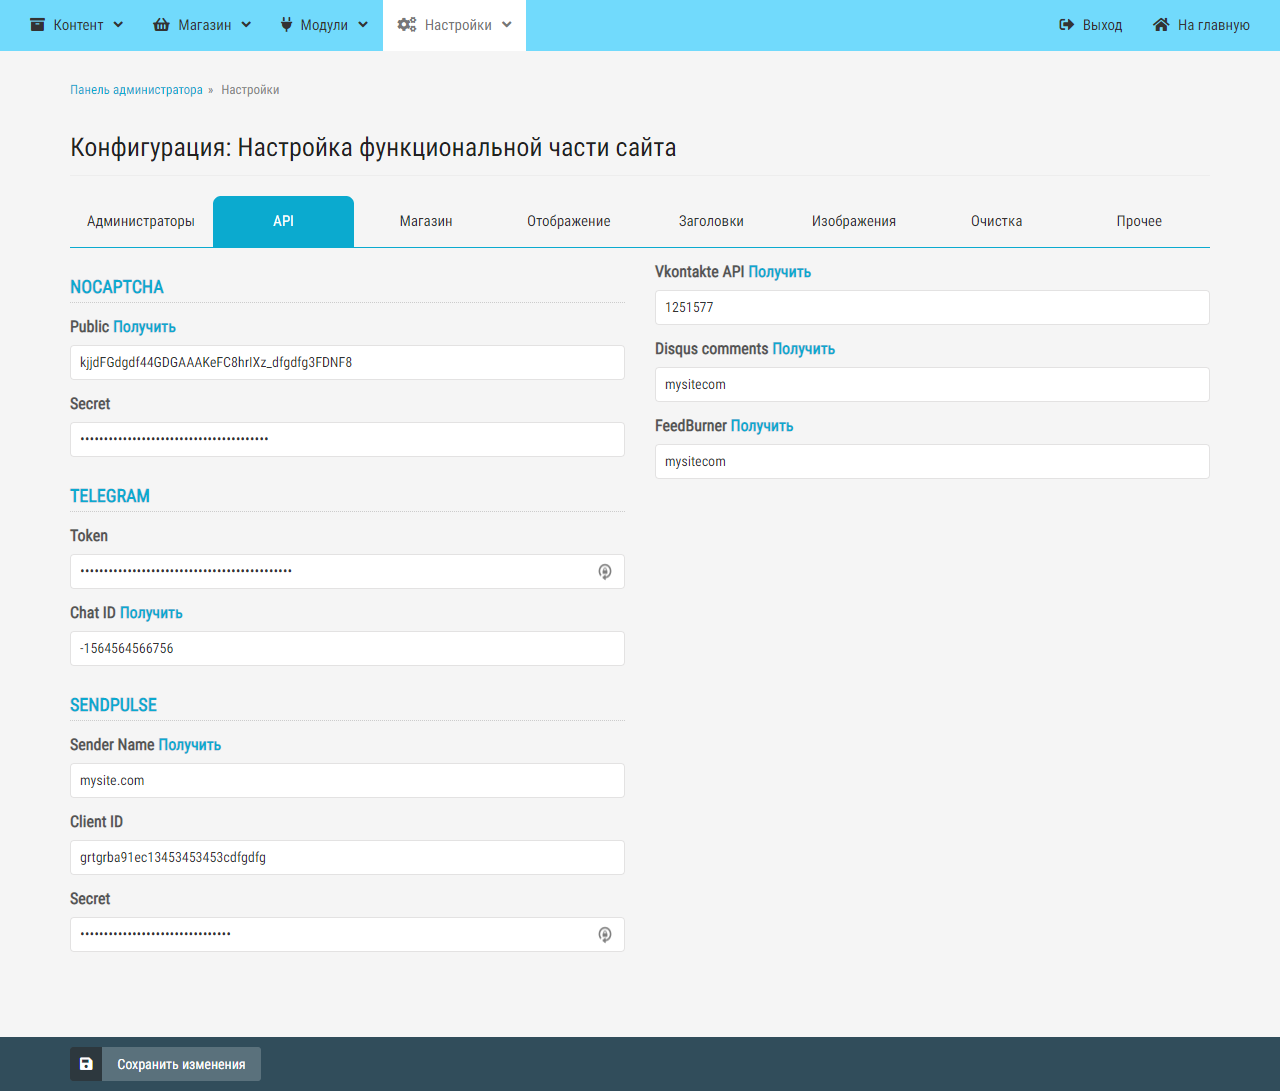Click the home icon next to На главную
Screen dimensions: 1280x1091
(1161, 25)
